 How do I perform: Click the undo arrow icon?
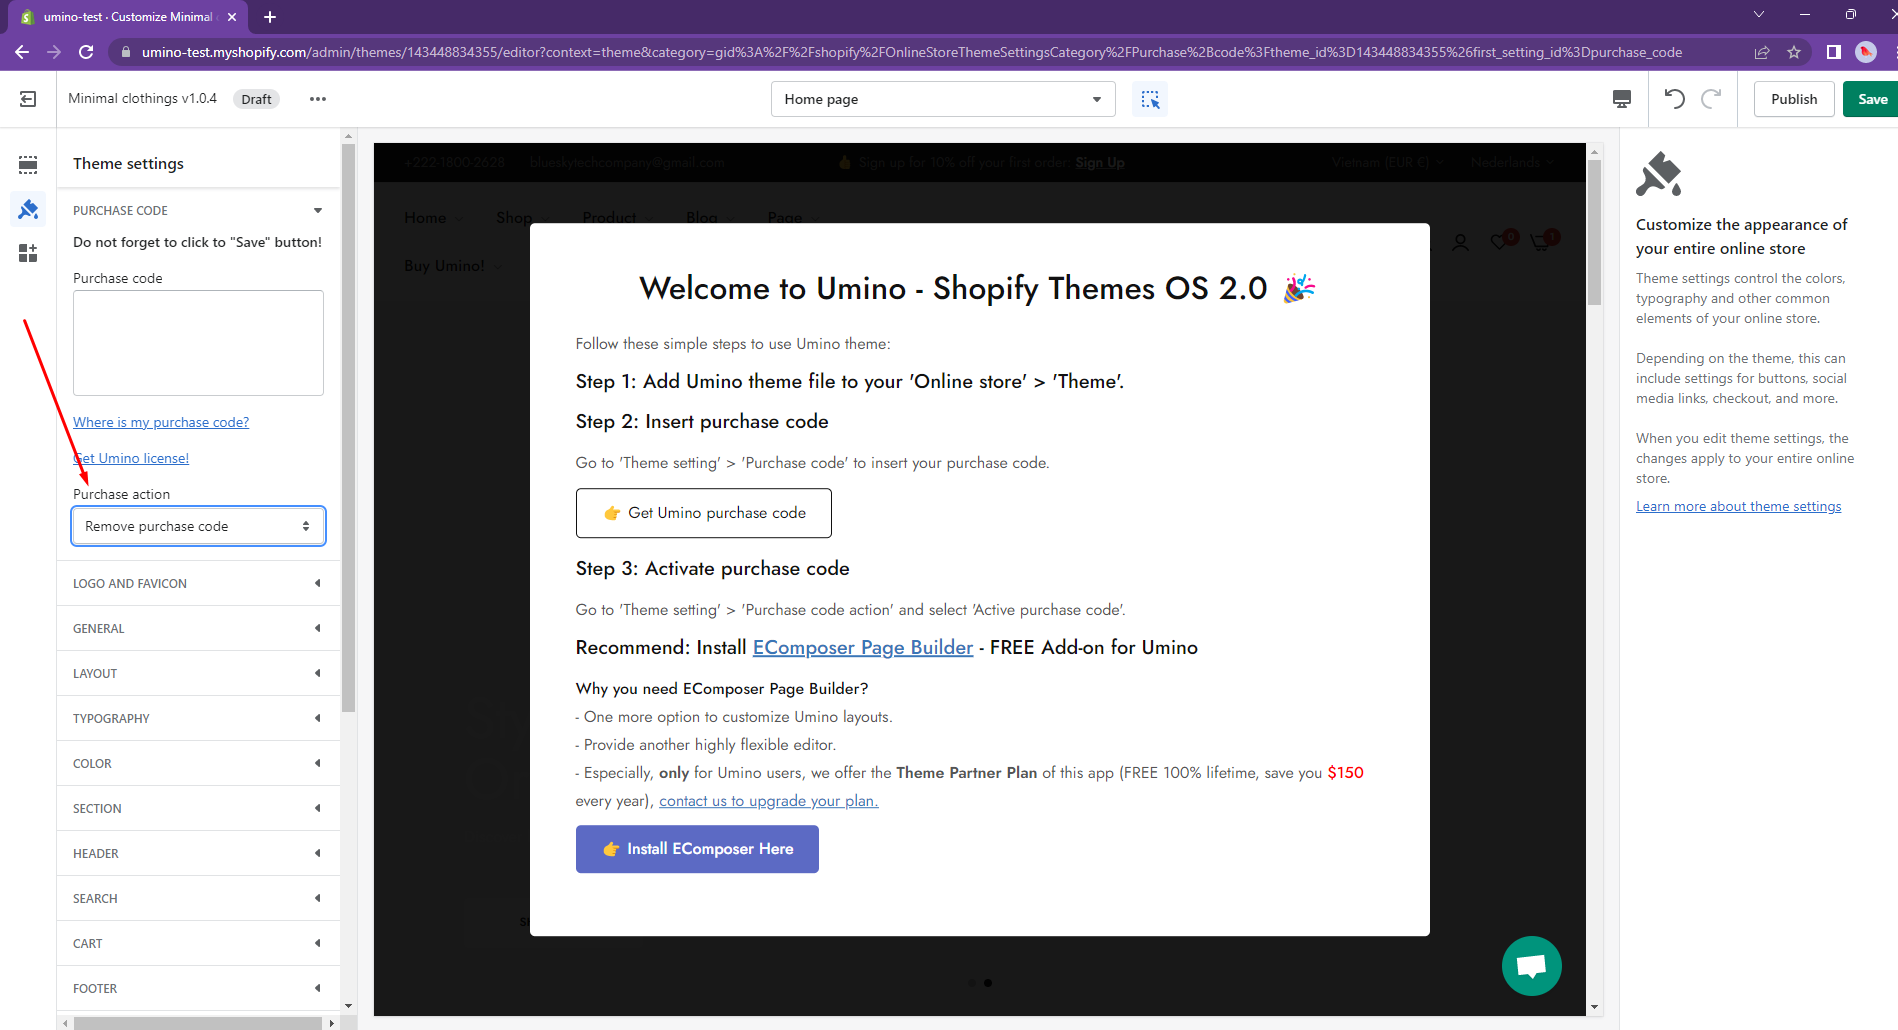pos(1674,99)
